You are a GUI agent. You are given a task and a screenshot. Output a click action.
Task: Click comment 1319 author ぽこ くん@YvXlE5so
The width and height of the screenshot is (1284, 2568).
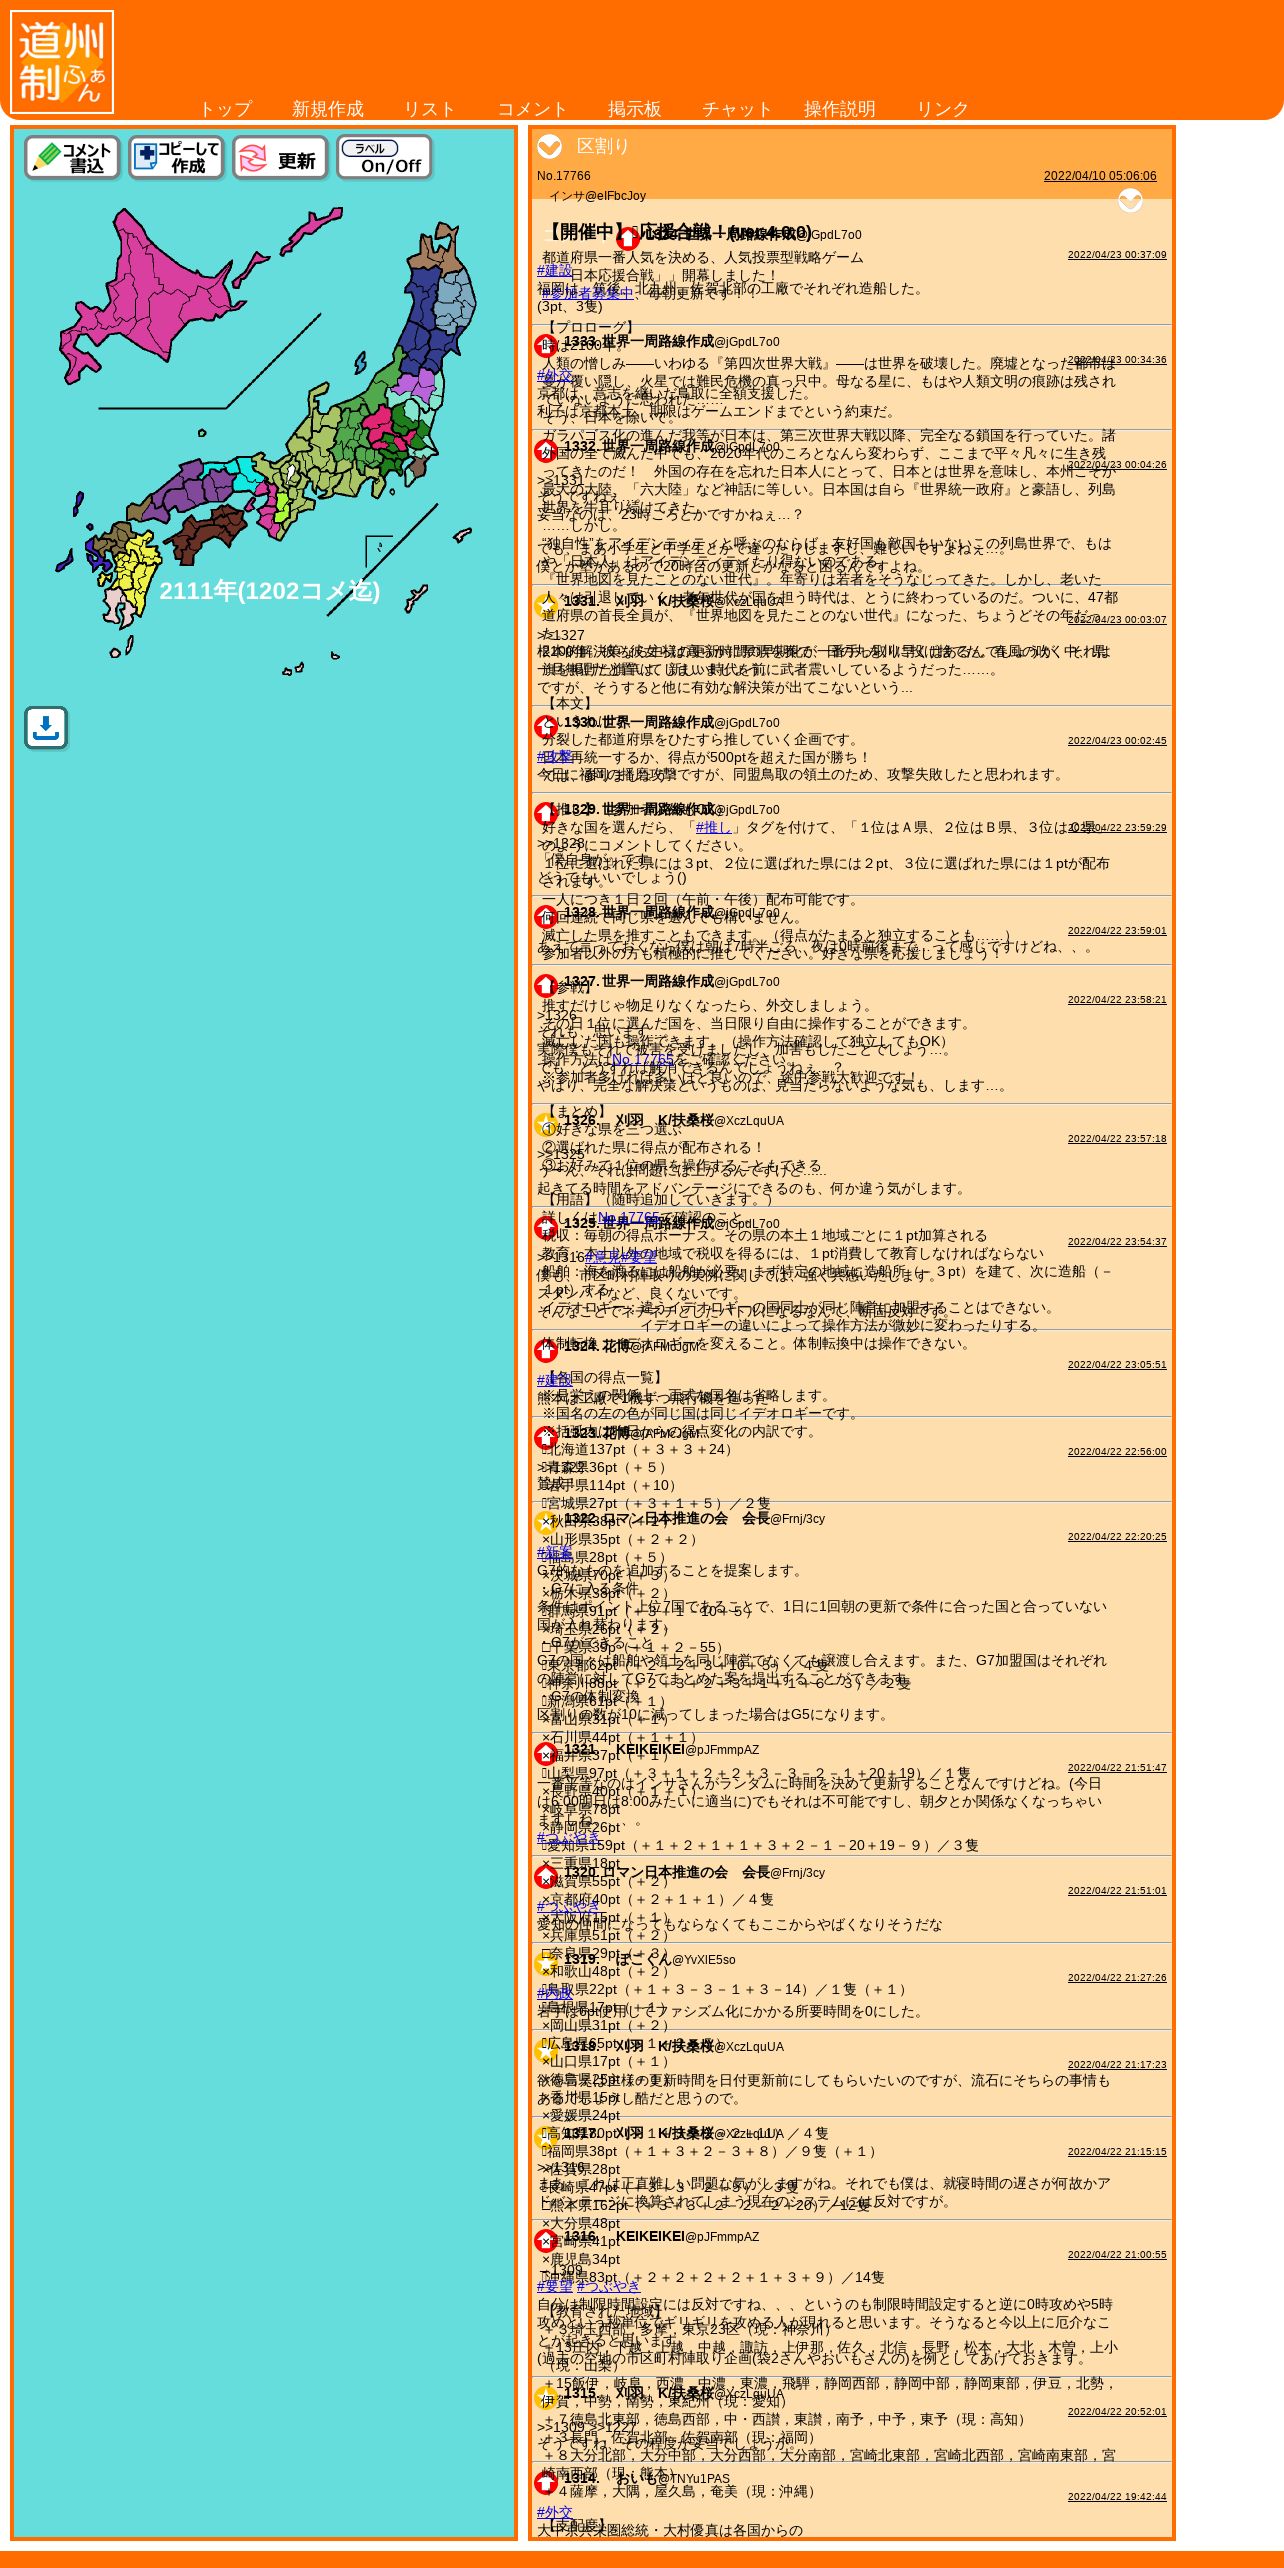pos(675,1959)
